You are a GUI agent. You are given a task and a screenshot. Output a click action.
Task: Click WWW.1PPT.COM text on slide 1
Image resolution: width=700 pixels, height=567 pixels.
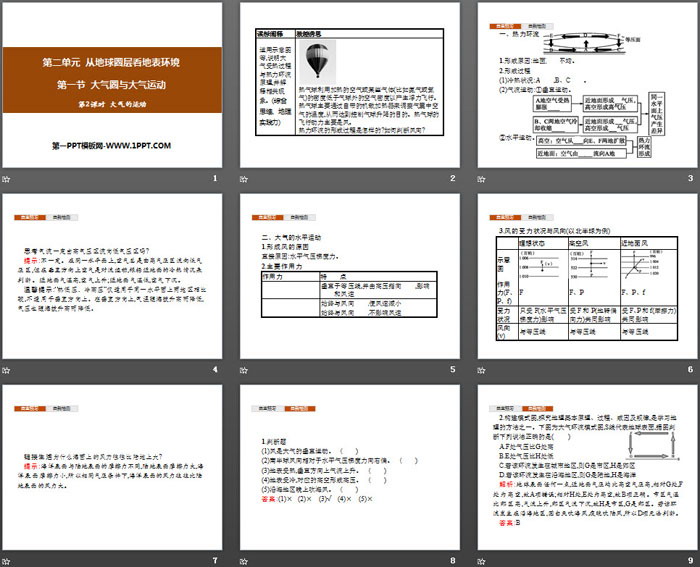138,146
